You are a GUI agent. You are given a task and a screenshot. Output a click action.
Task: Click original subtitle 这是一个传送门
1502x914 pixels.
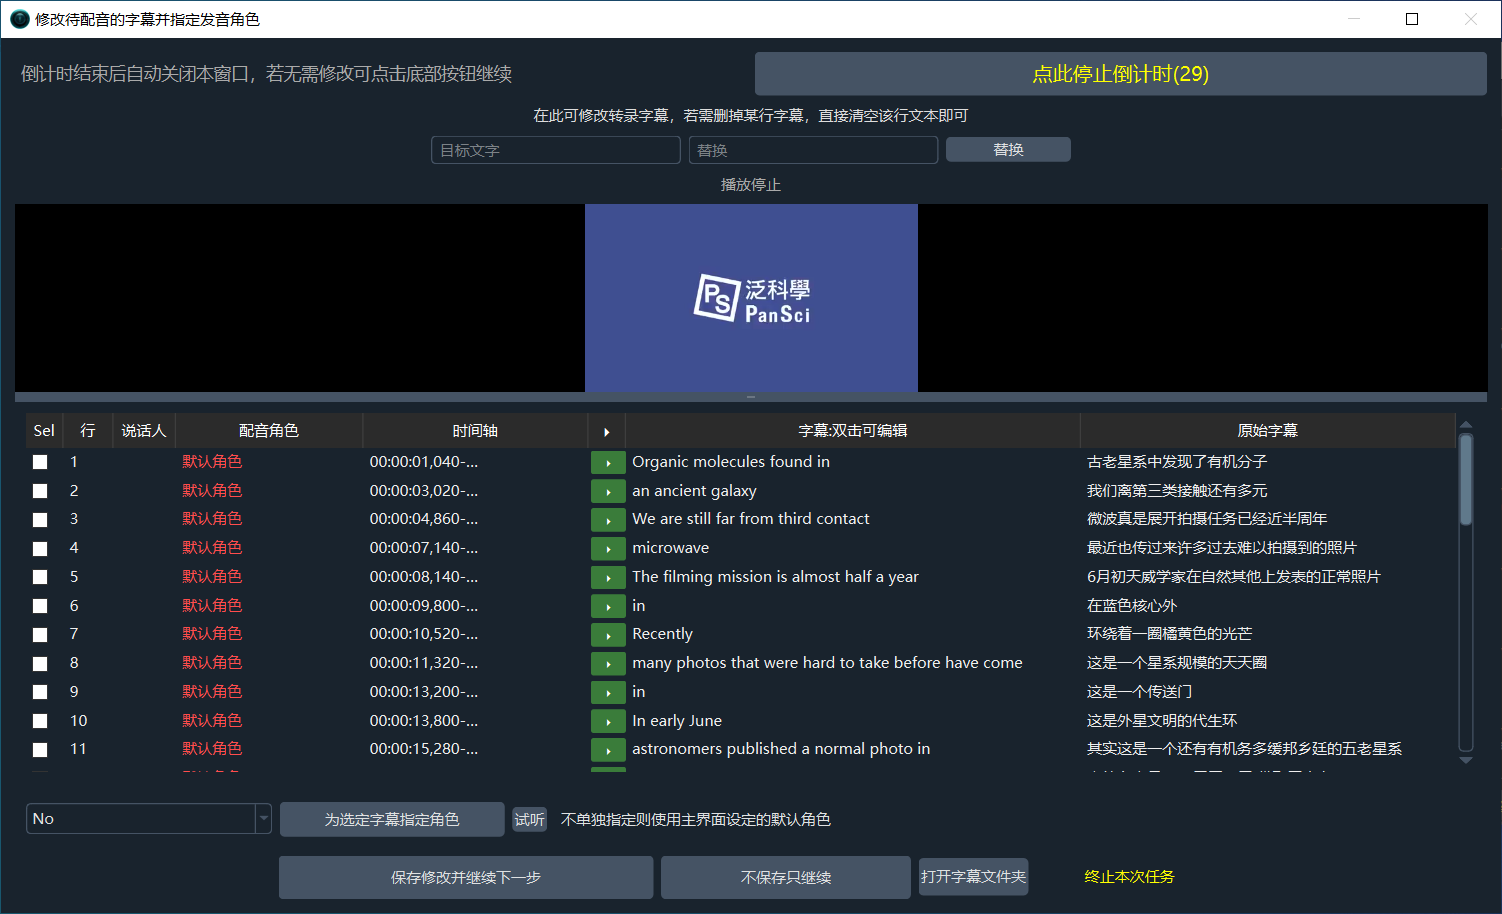click(1139, 692)
